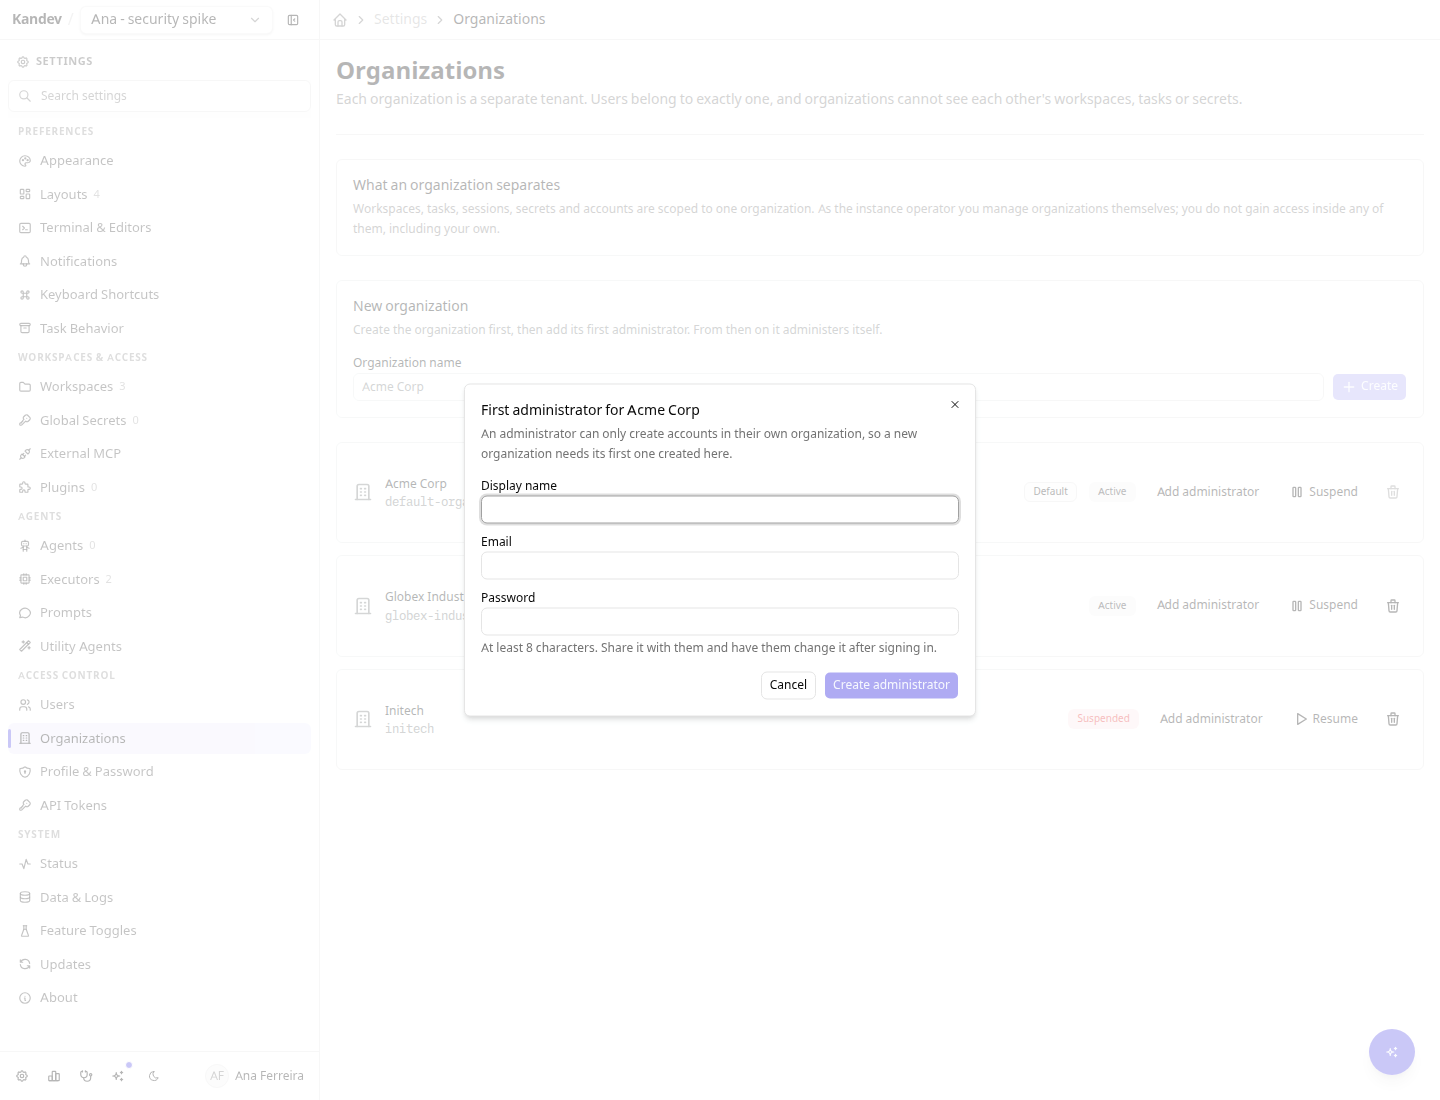Click the Acme Corp building icon
Viewport: 1440px width, 1100px height.
coord(363,492)
